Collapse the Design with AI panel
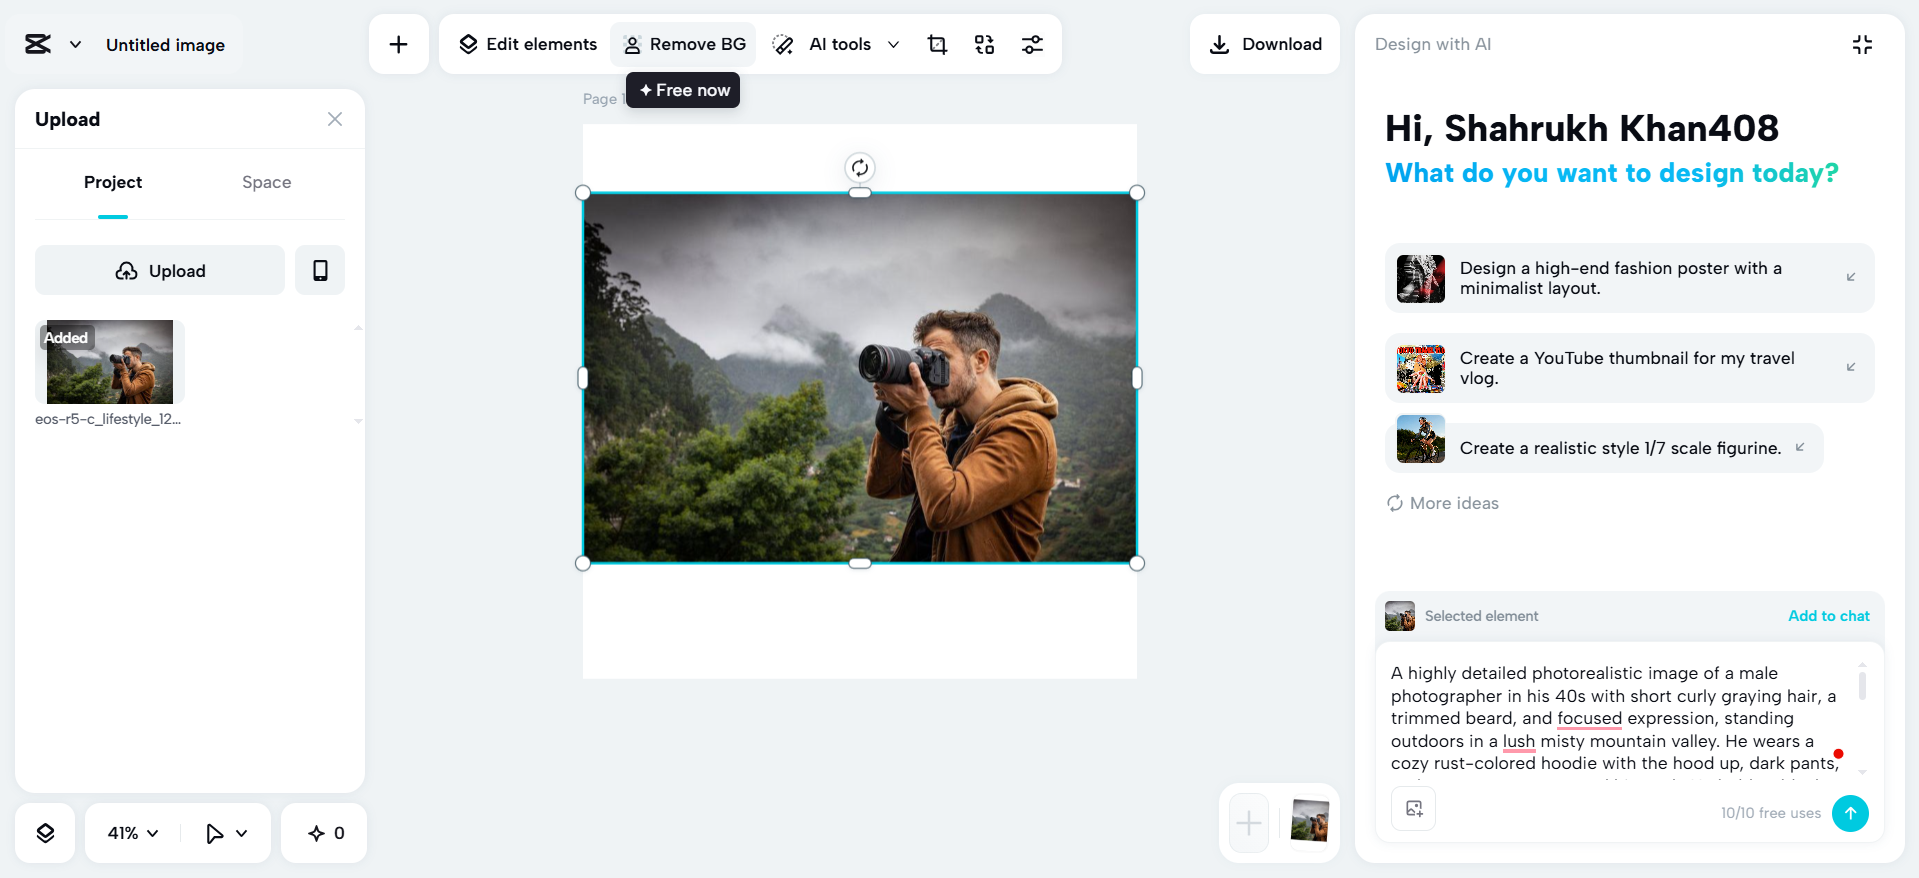The width and height of the screenshot is (1919, 878). point(1862,44)
